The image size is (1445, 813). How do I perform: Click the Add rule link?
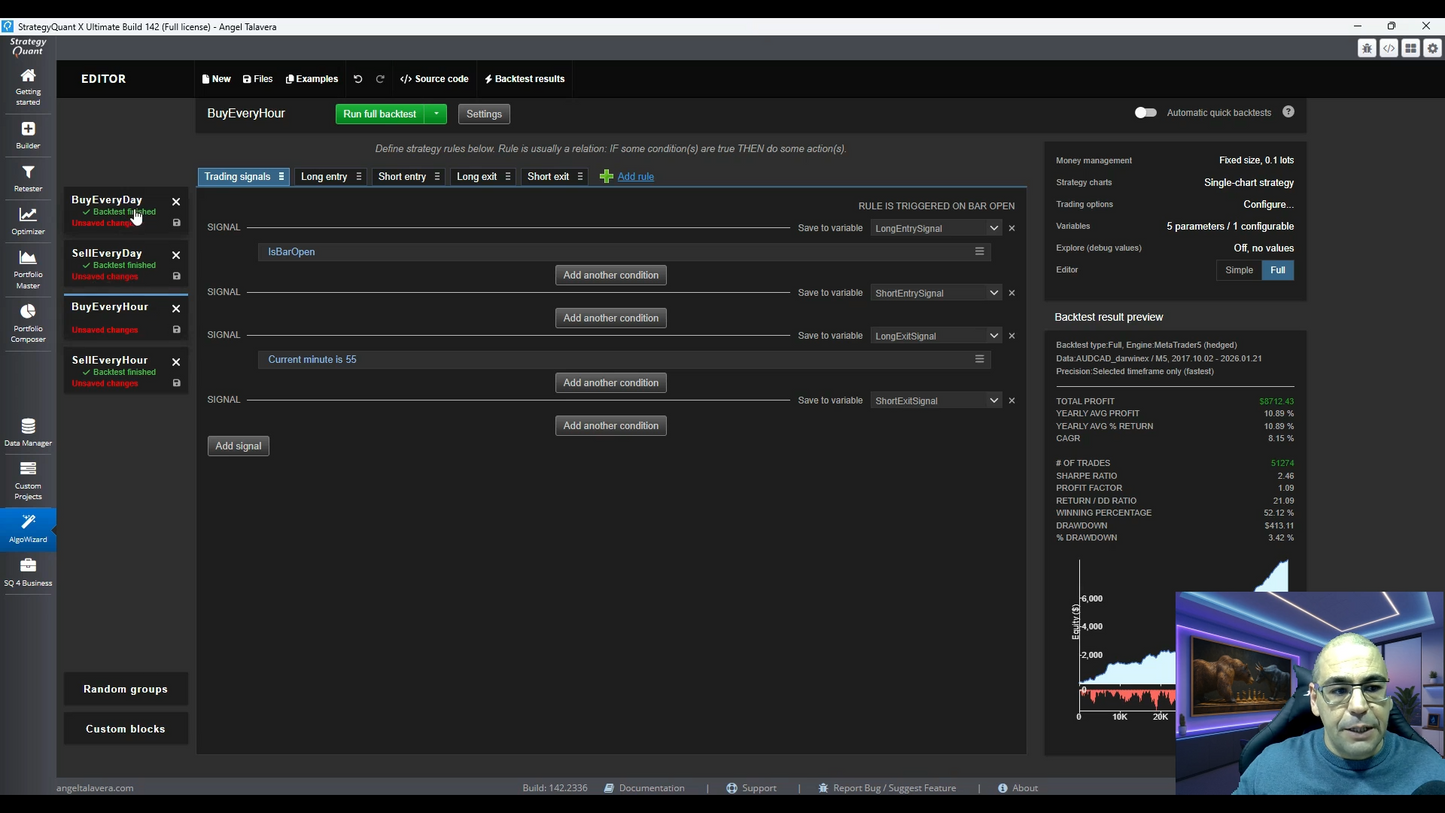(635, 177)
